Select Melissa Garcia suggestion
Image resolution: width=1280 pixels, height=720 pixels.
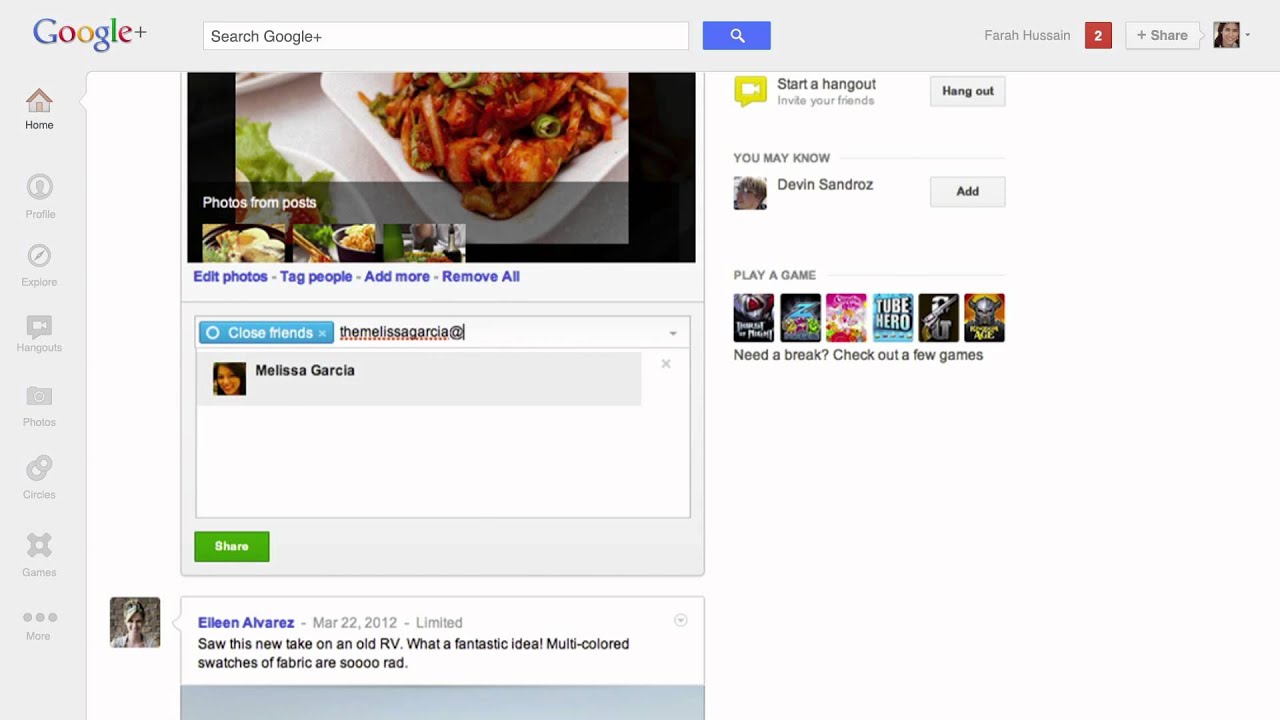pyautogui.click(x=419, y=379)
